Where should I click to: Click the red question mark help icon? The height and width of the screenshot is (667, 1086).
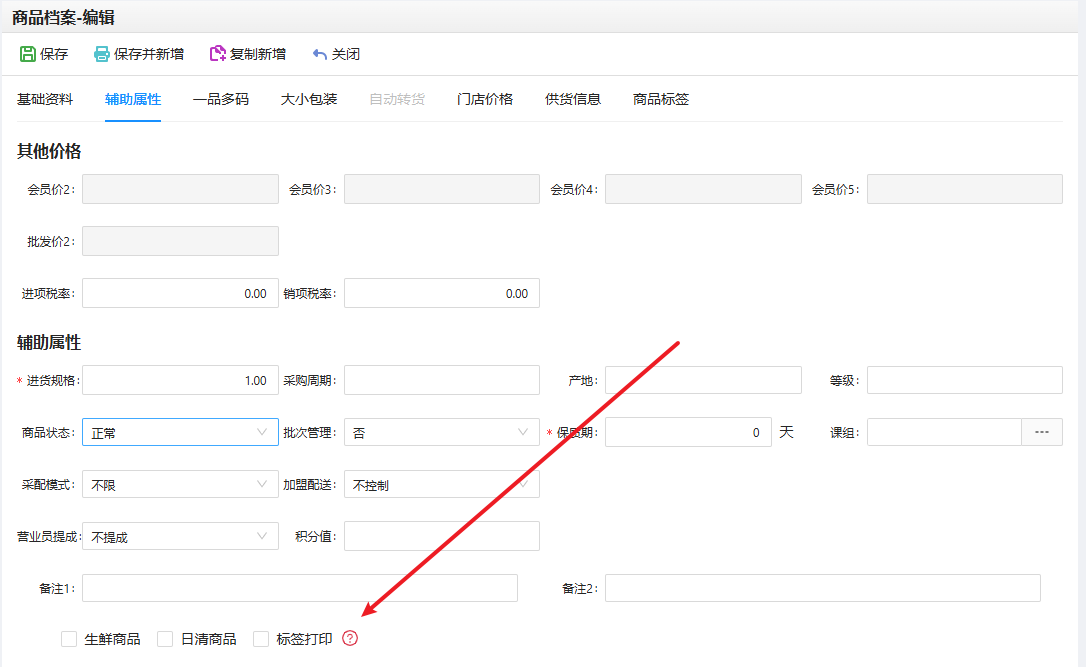tap(350, 638)
